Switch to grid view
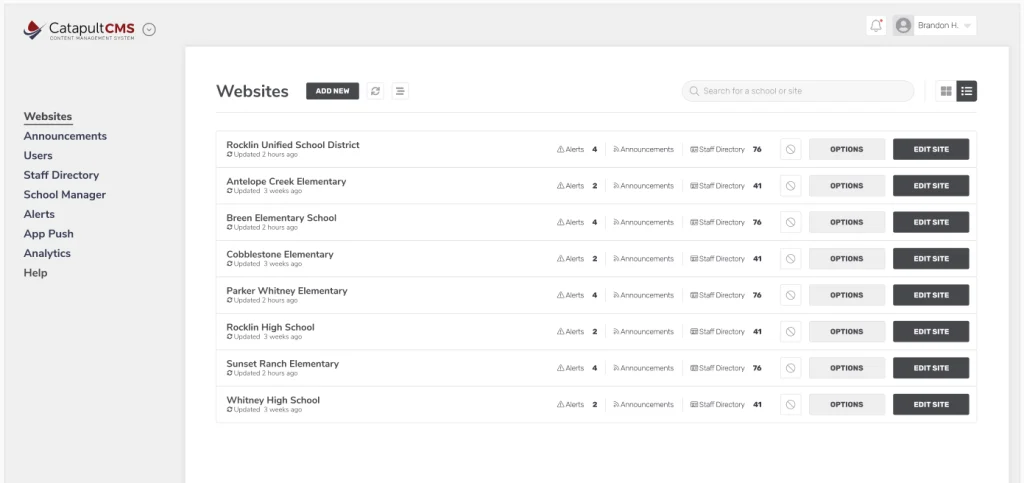Screen dimensions: 1024x483 point(946,91)
